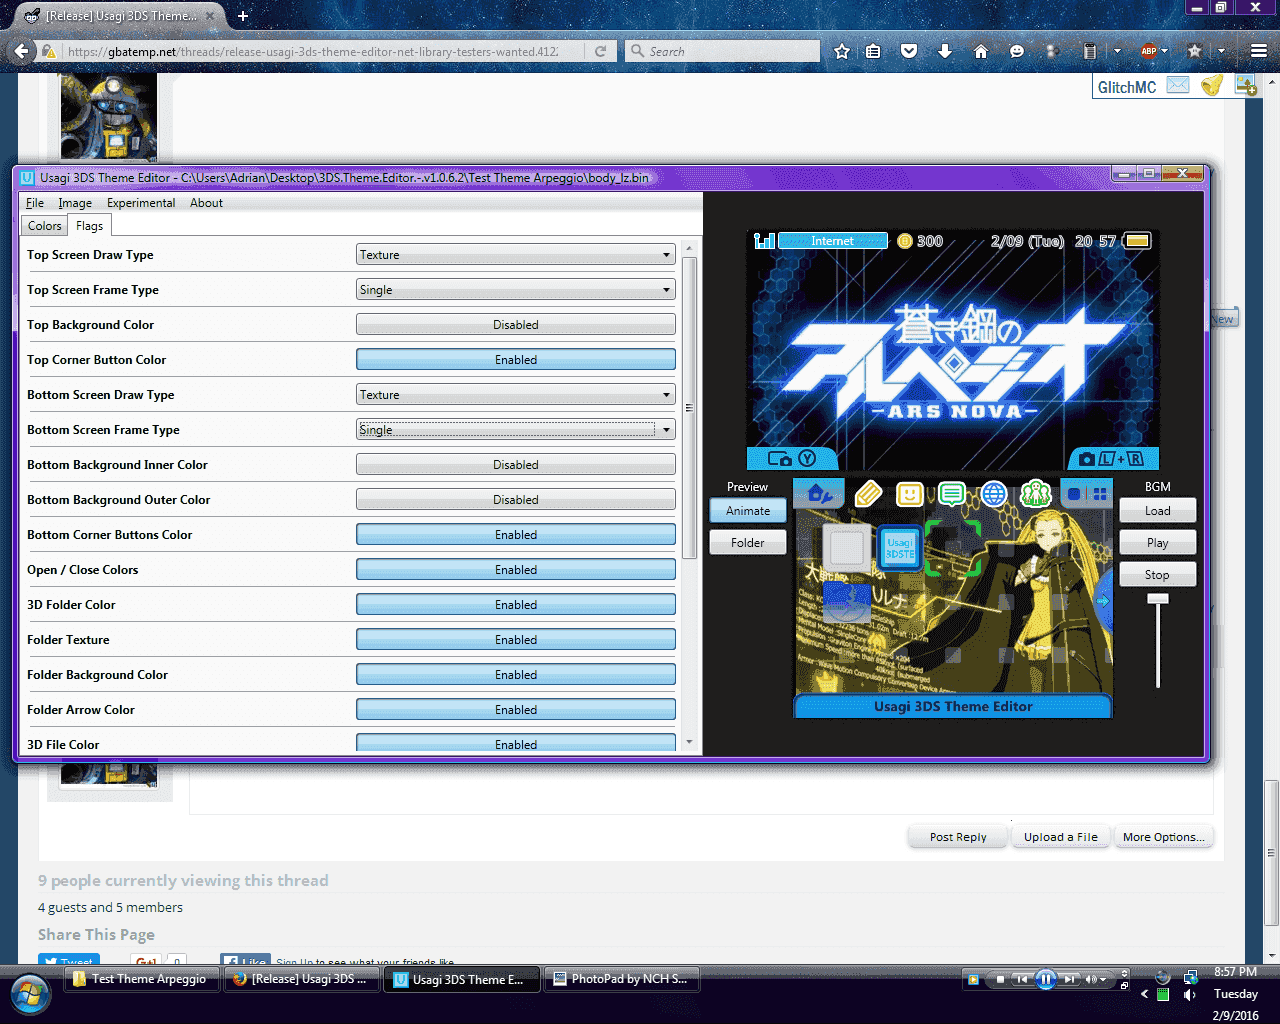
Task: Click the Folder preview button
Action: point(748,543)
